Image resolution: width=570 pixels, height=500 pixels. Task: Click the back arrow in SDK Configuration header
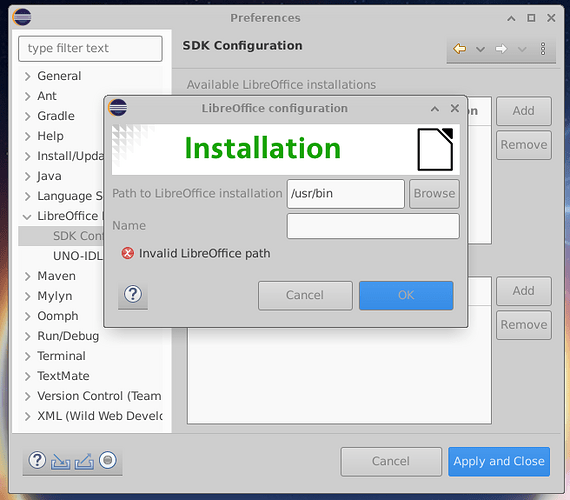[459, 48]
